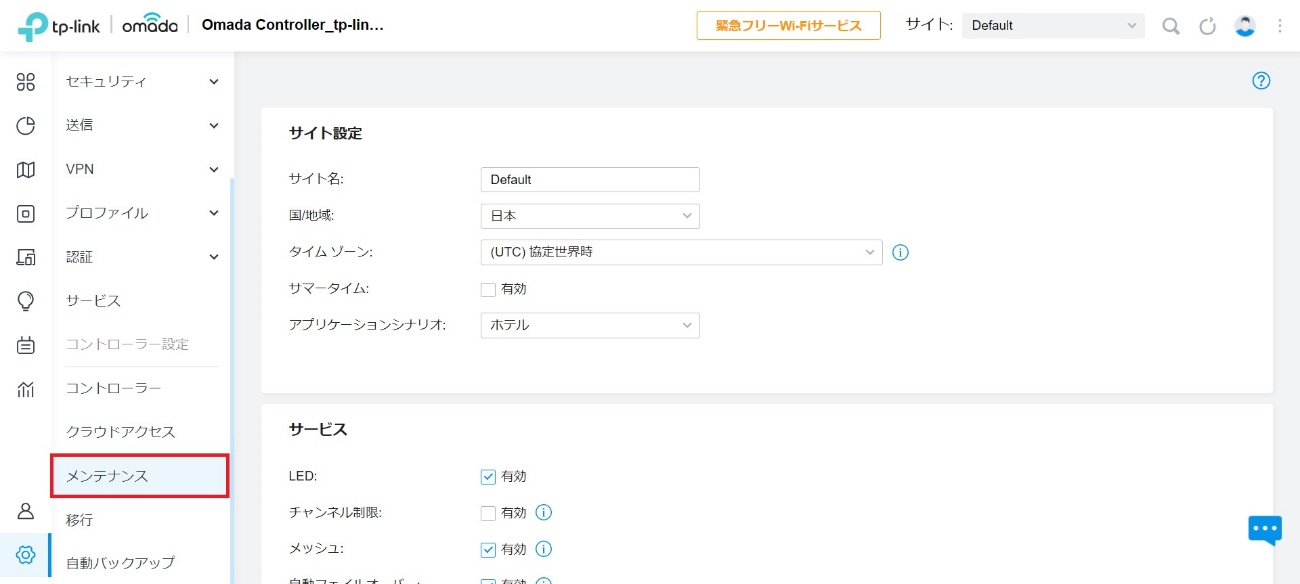Click the refresh icon in top bar
The height and width of the screenshot is (584, 1300).
coord(1207,26)
